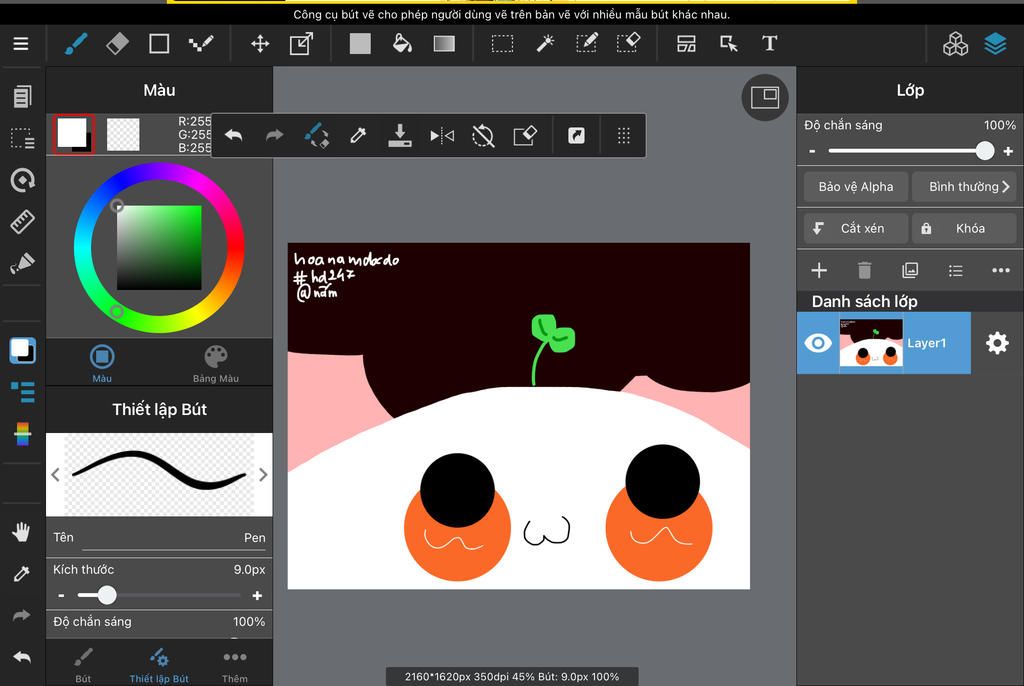Select the white foreground color swatch

tap(73, 135)
